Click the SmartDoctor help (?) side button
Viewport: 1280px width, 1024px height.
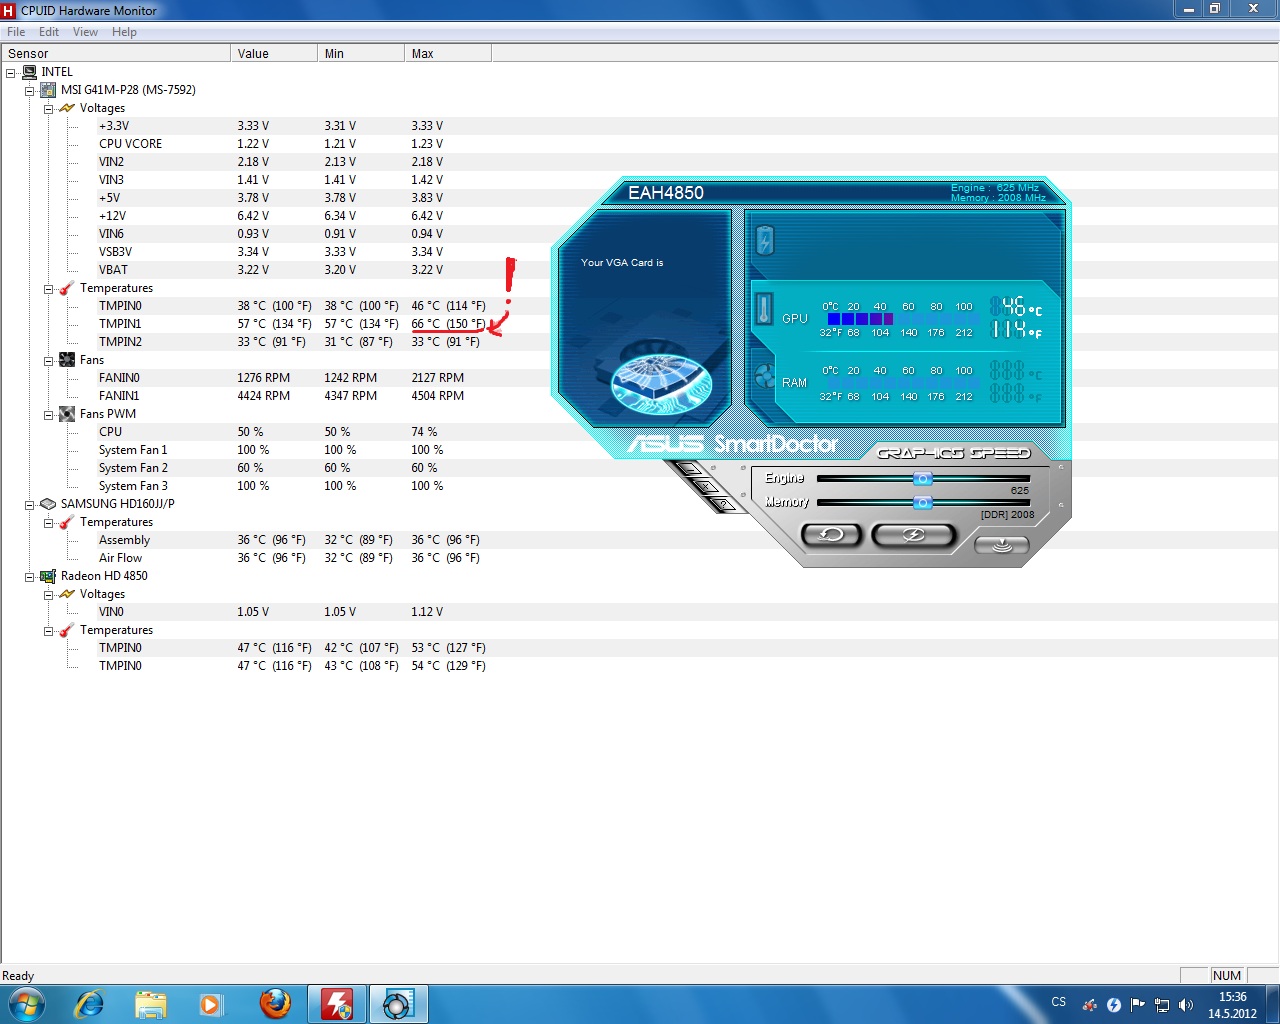point(723,504)
